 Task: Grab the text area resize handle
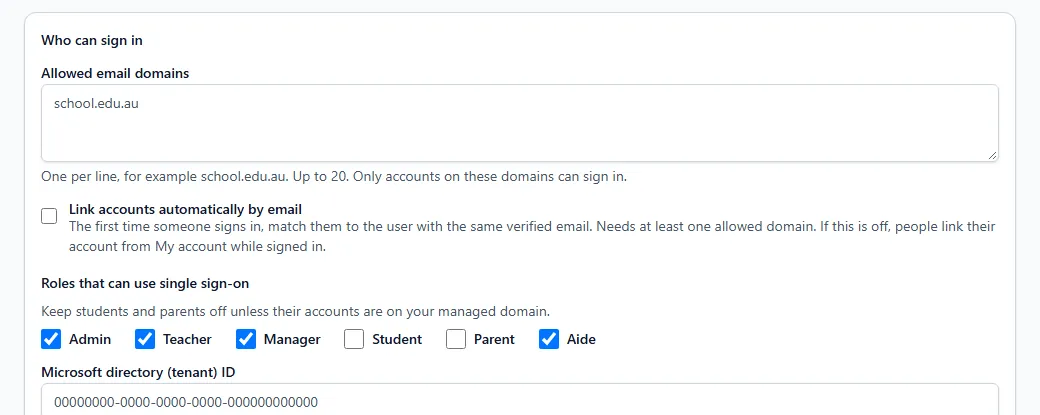coord(992,155)
